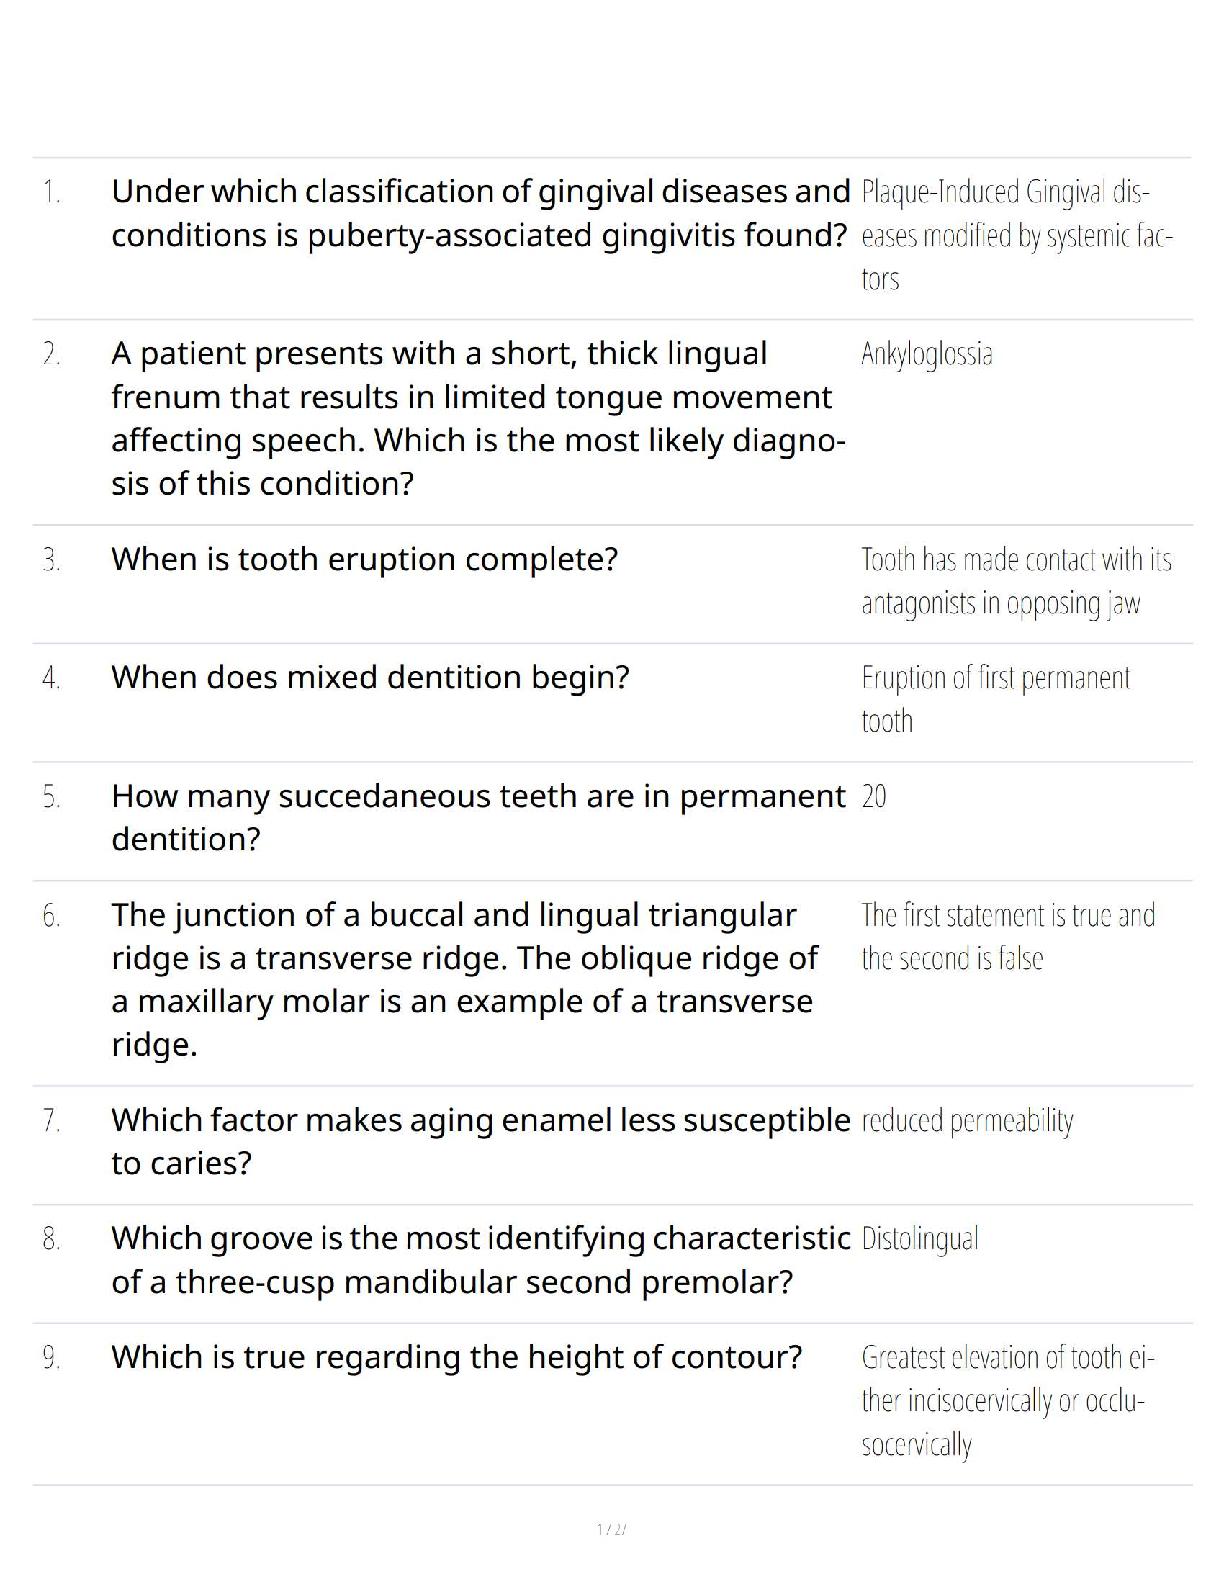Click the aging enamel caries question
The height and width of the screenshot is (1584, 1224).
tap(480, 1141)
